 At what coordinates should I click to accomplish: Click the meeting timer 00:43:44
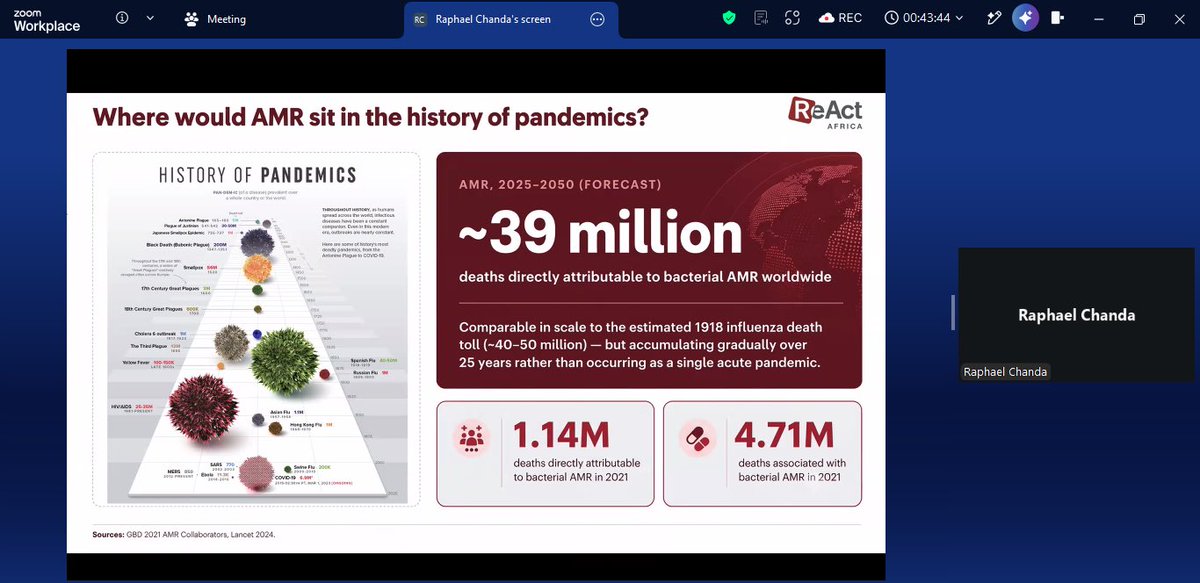tap(926, 18)
